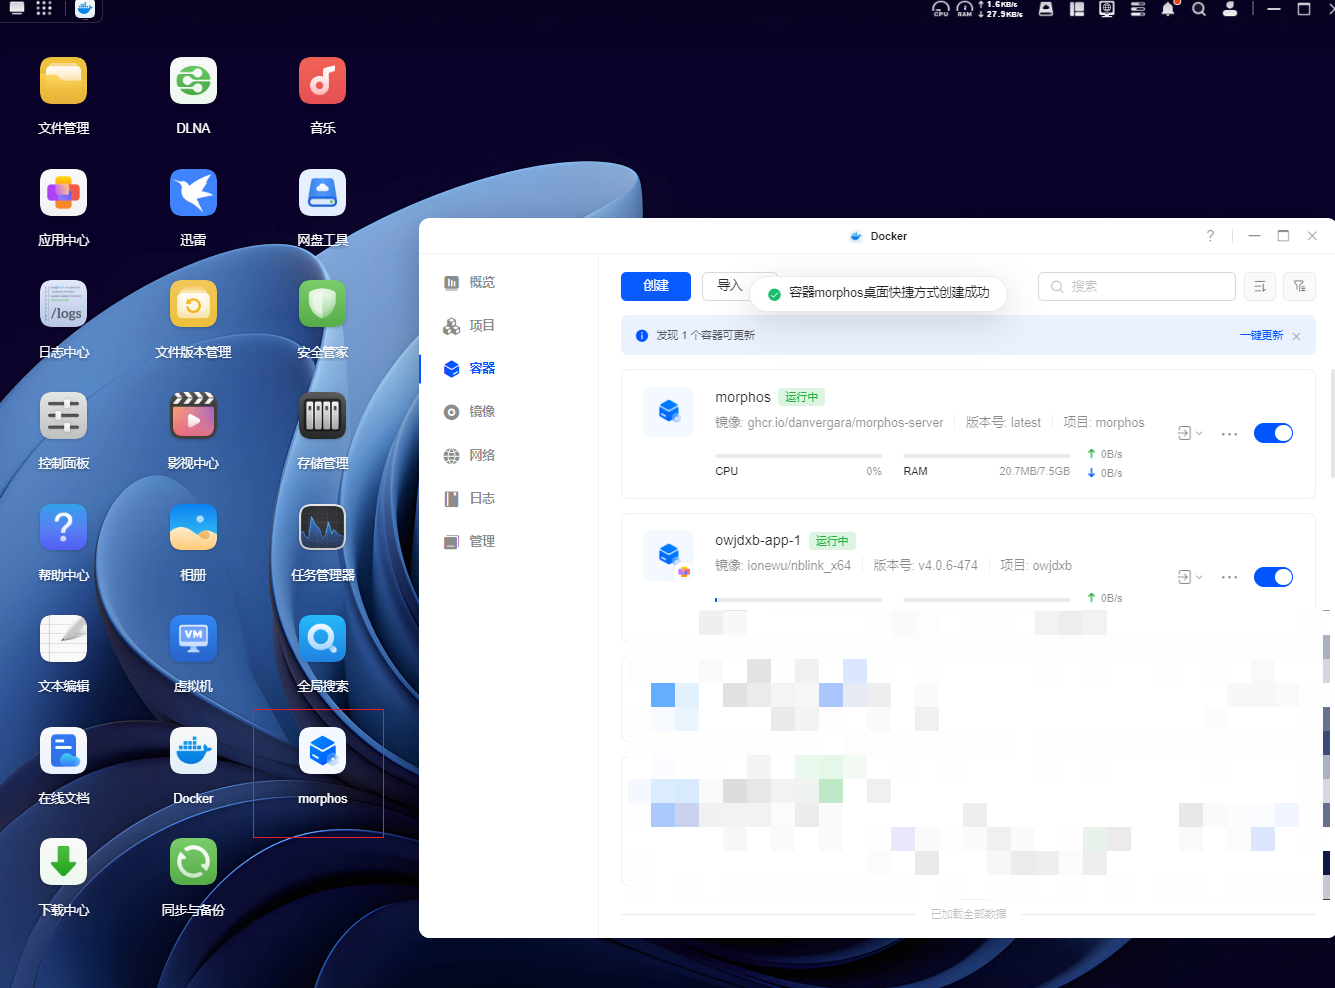Open 日志中心 log center icon
This screenshot has width=1335, height=988.
[63, 304]
